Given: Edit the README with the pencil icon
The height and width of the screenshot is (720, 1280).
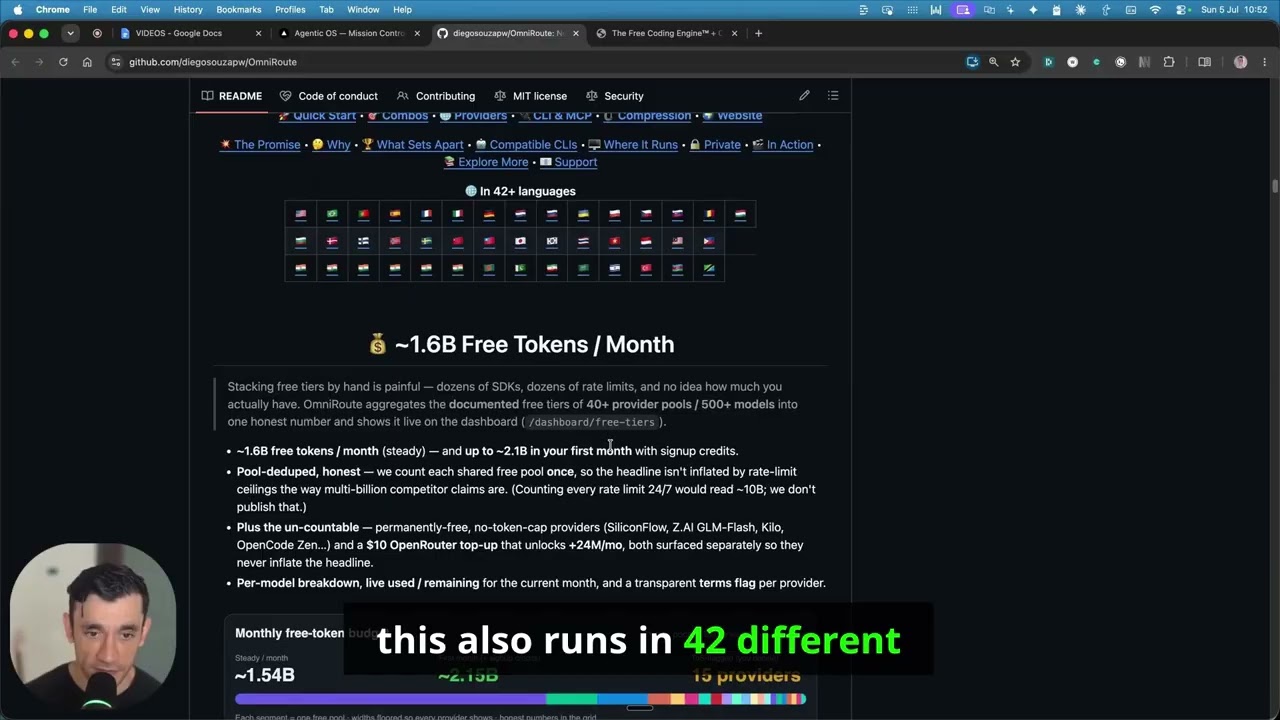Looking at the screenshot, I should tap(804, 96).
